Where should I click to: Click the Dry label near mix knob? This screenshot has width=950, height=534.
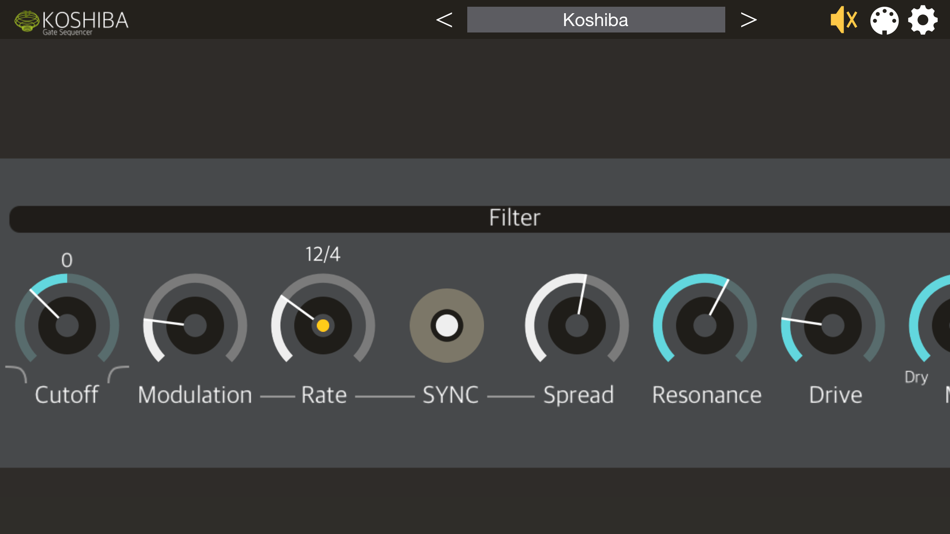(x=916, y=377)
